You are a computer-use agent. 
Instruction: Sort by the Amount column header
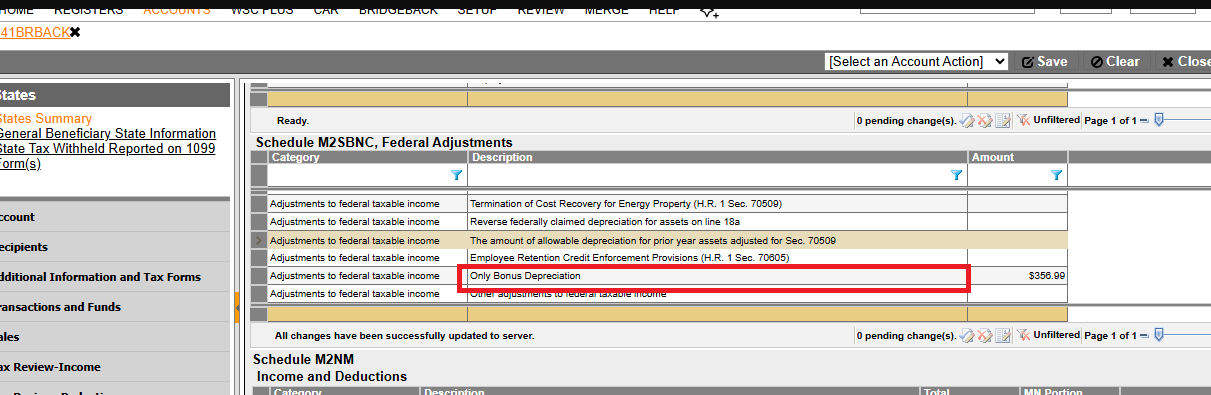click(x=1017, y=157)
